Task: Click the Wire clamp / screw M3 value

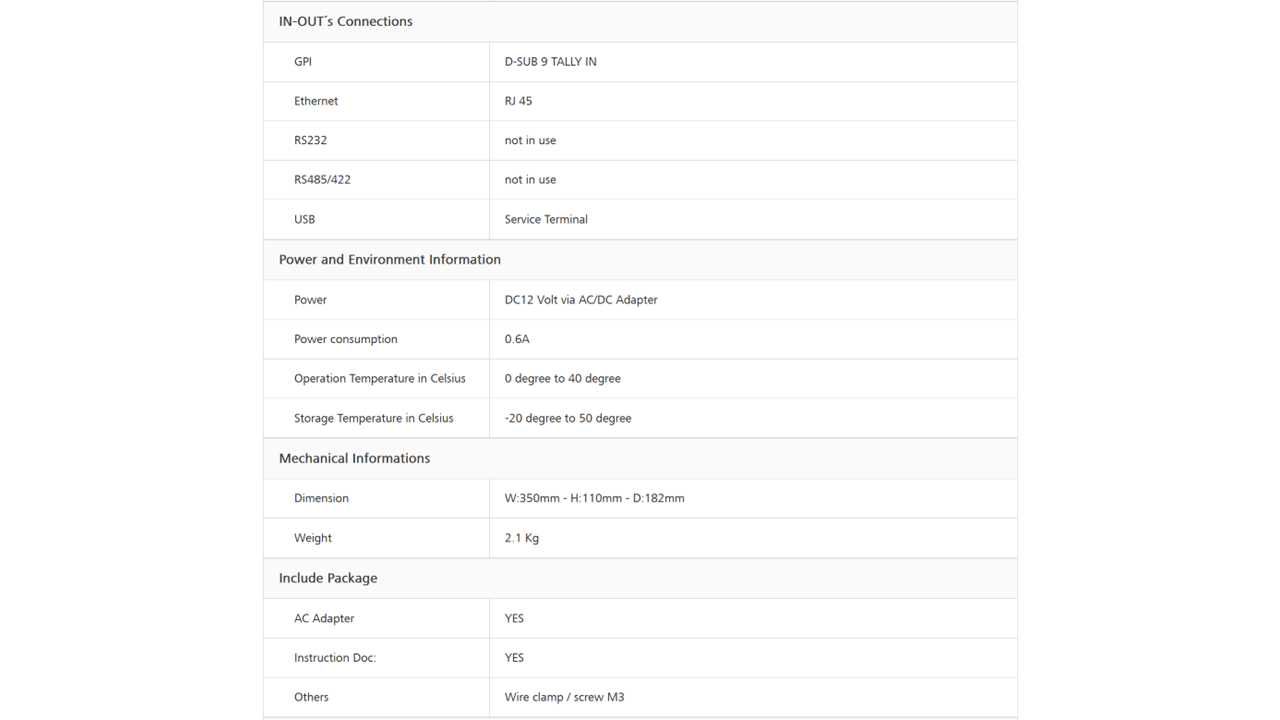Action: [564, 697]
